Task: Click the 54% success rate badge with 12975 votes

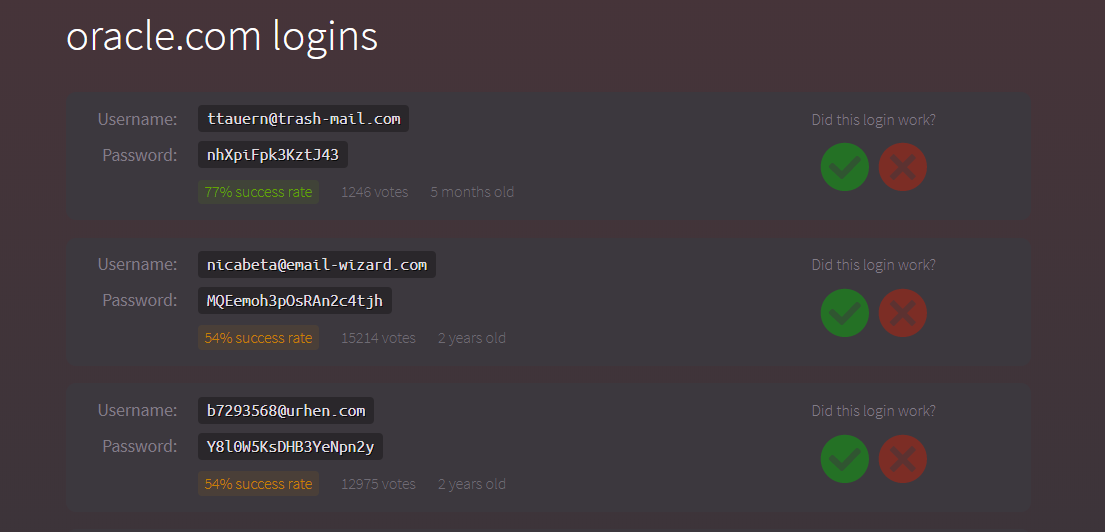Action: 258,483
